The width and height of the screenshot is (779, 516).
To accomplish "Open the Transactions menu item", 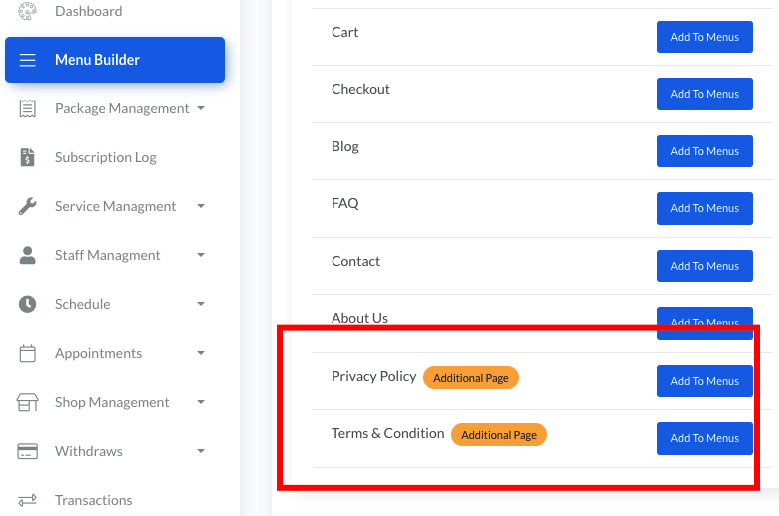I will [x=93, y=500].
